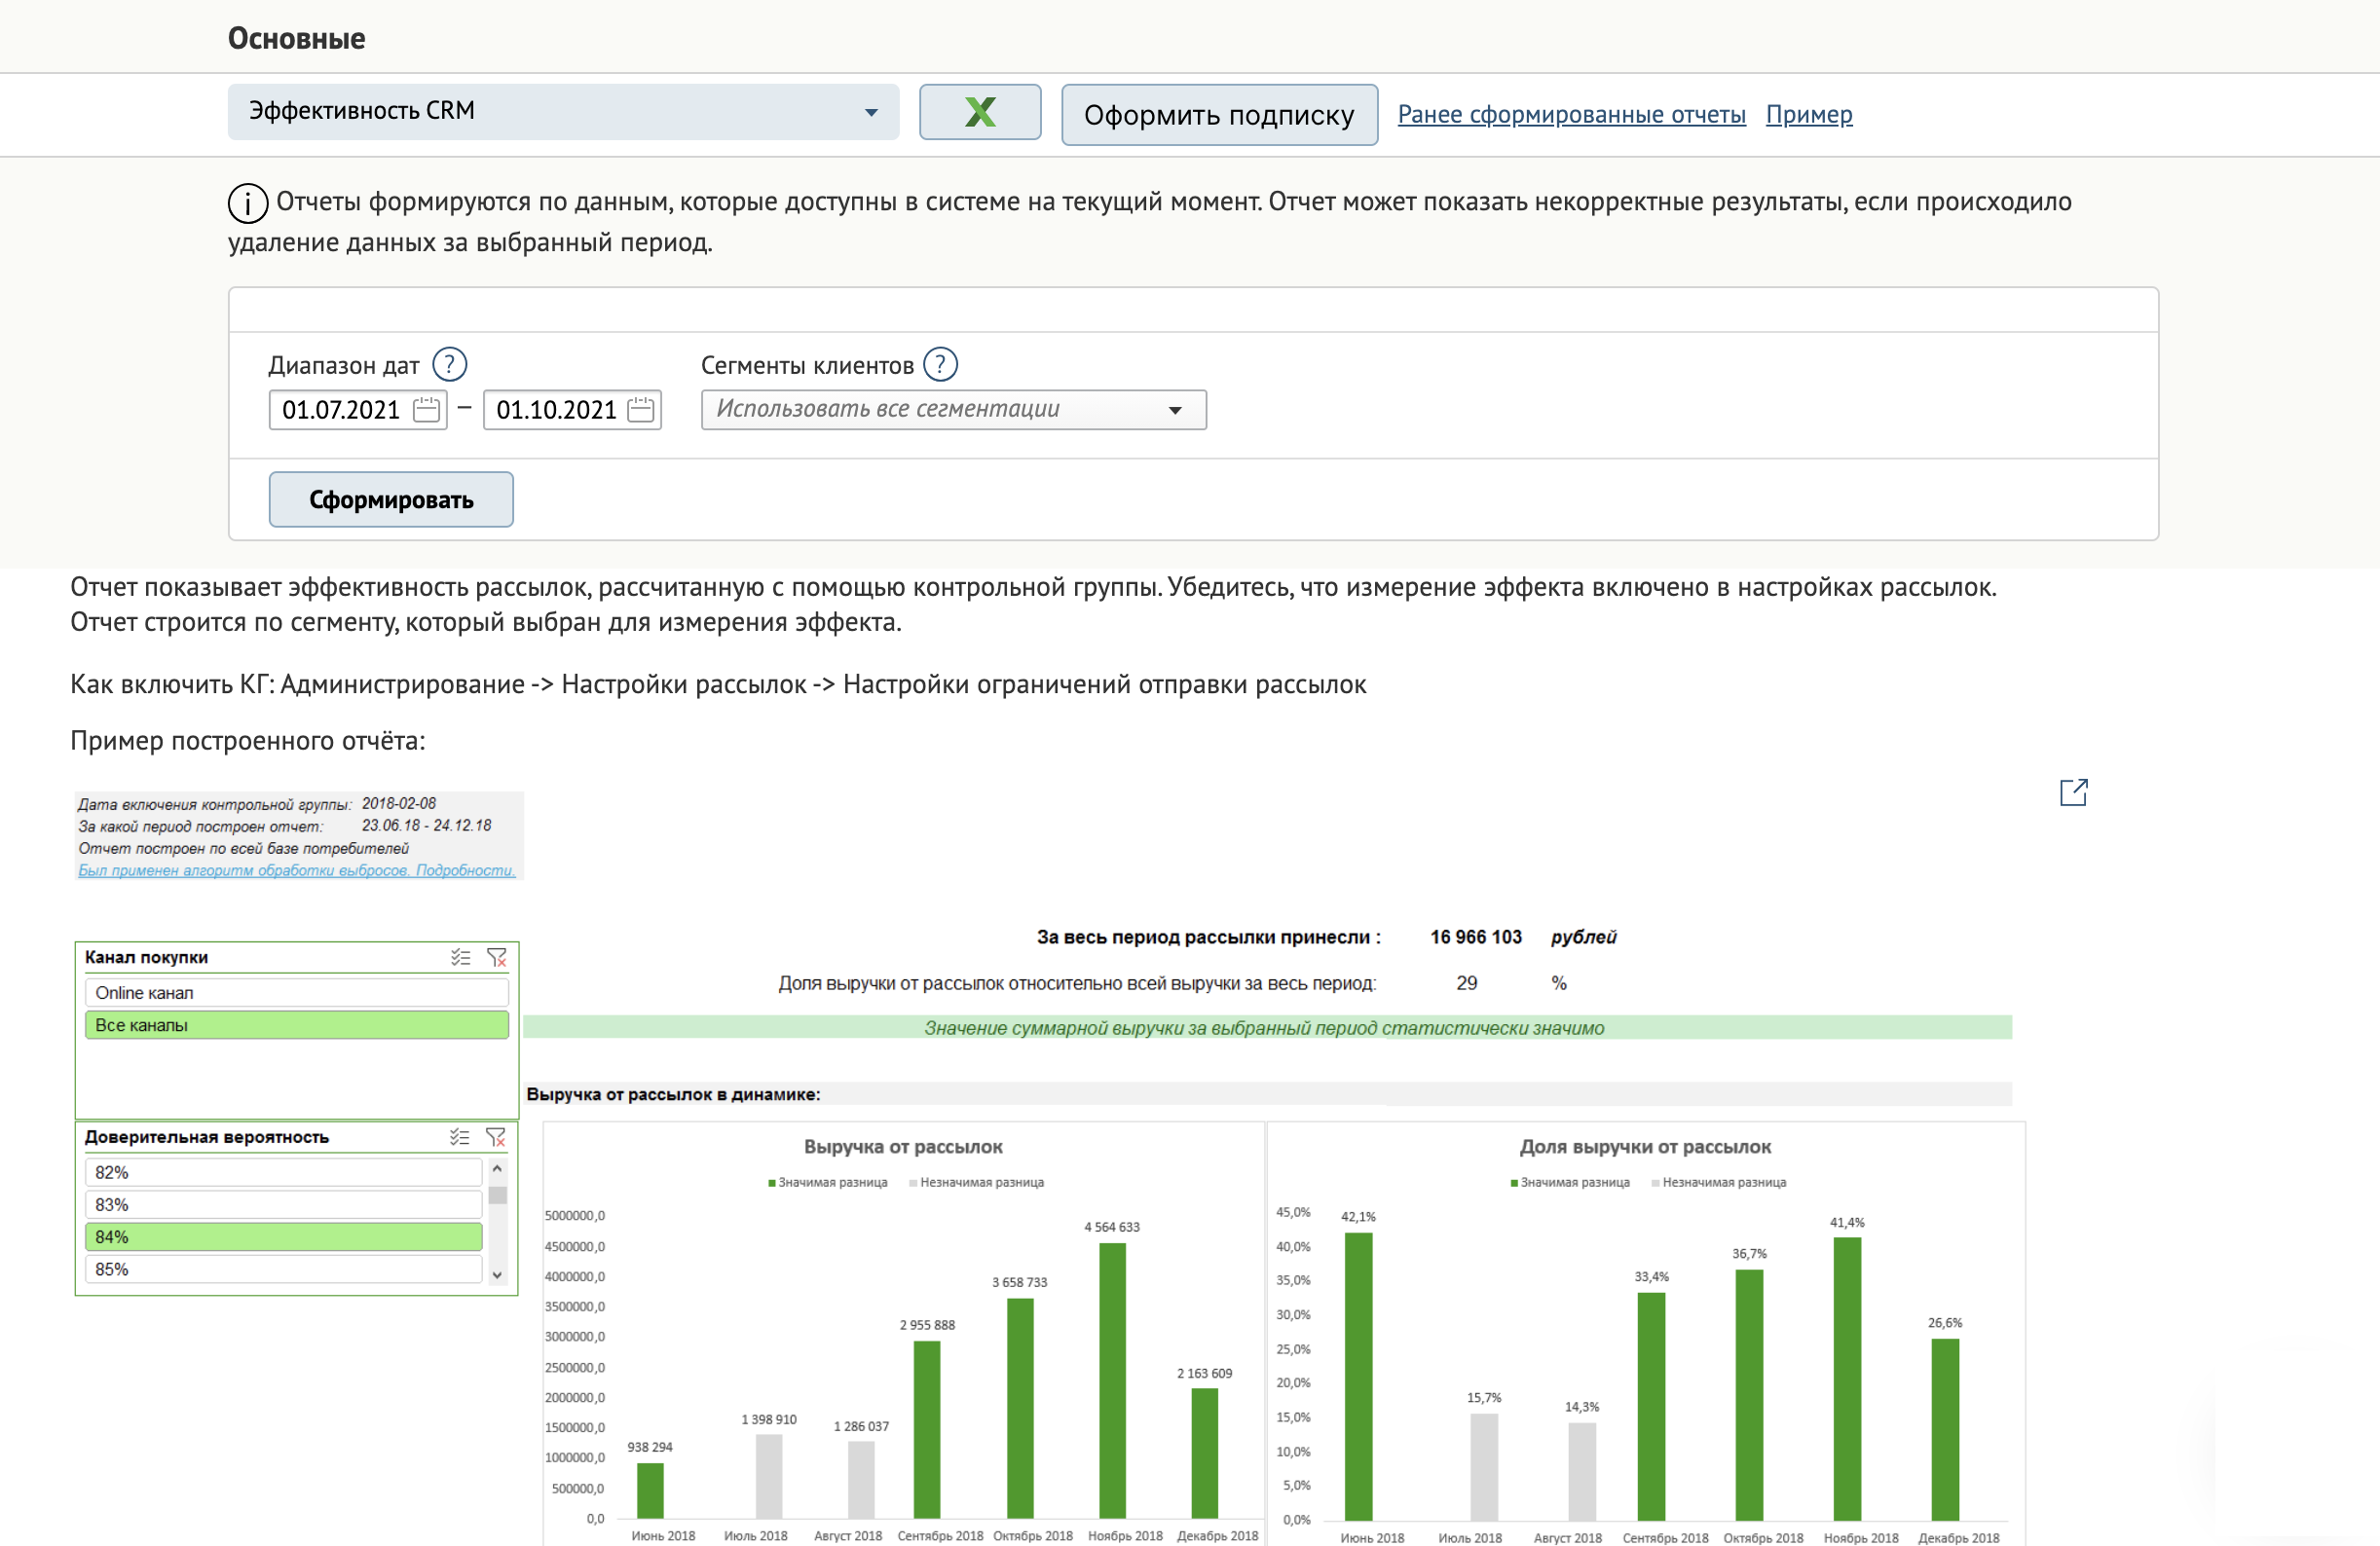
Task: Click the Июнь 2018 bar labeled 42,1%
Action: pyautogui.click(x=1358, y=1376)
